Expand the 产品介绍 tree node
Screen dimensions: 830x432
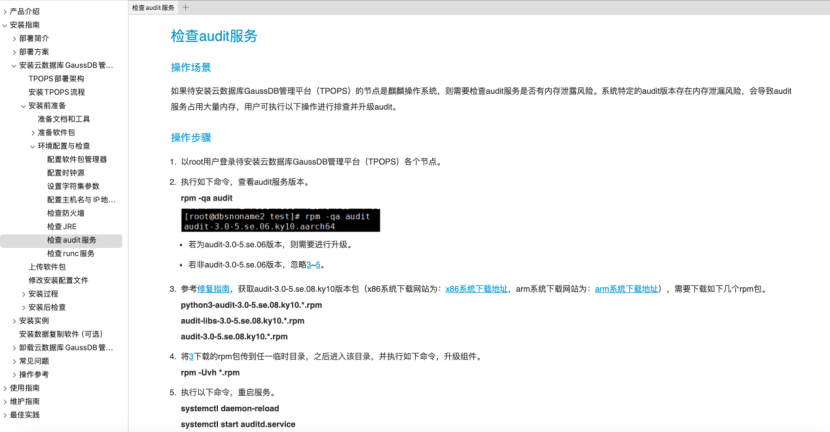tap(5, 12)
